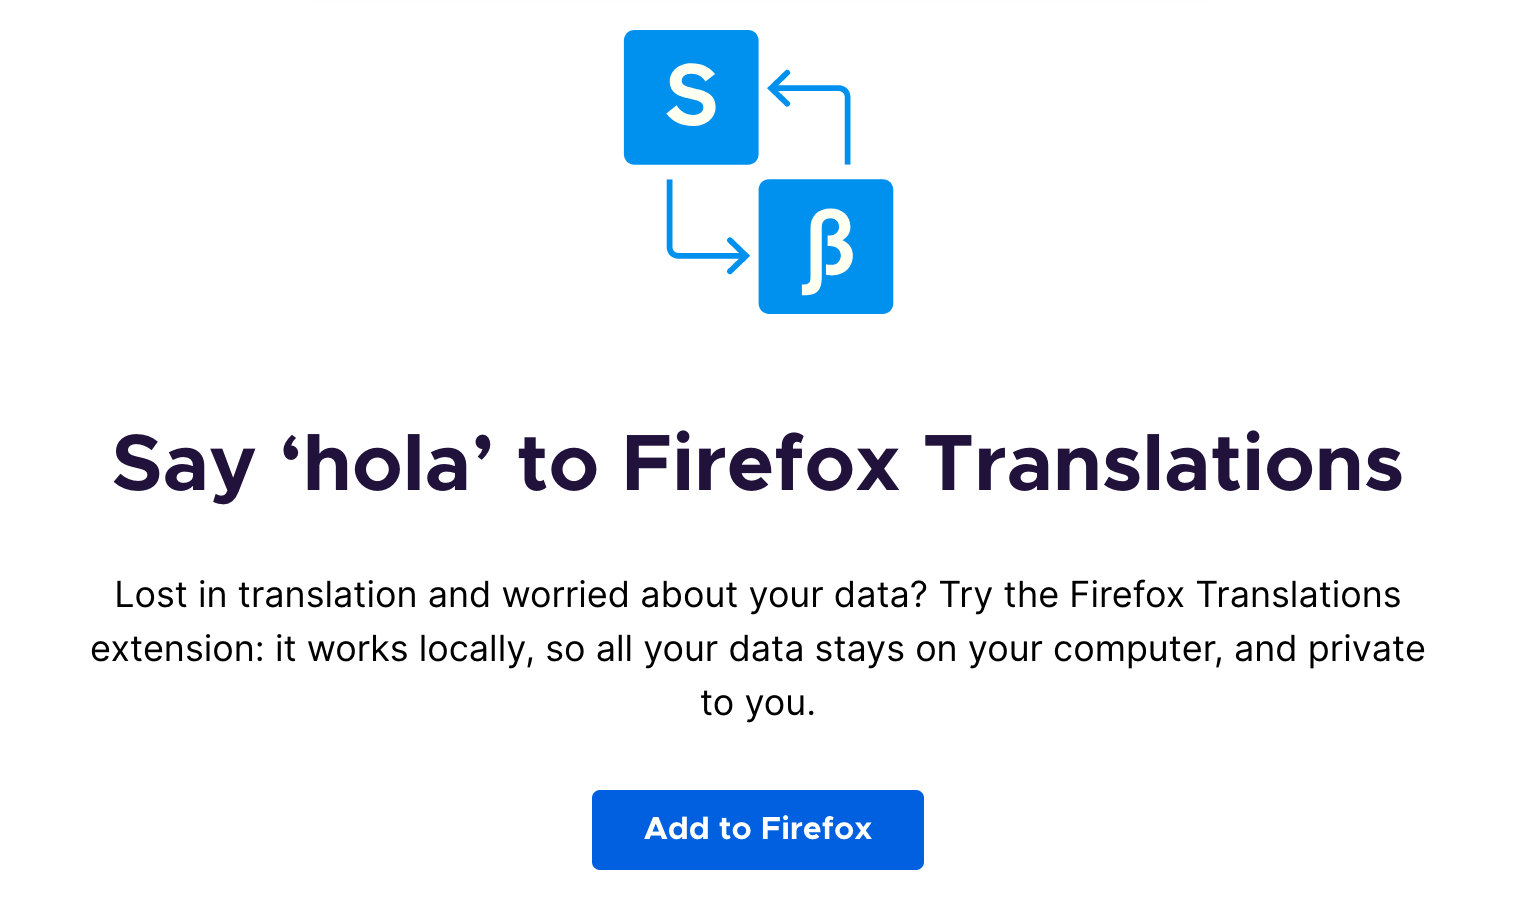Click the word 'extension:' in the description
Viewport: 1514px width, 908px height.
click(x=177, y=649)
